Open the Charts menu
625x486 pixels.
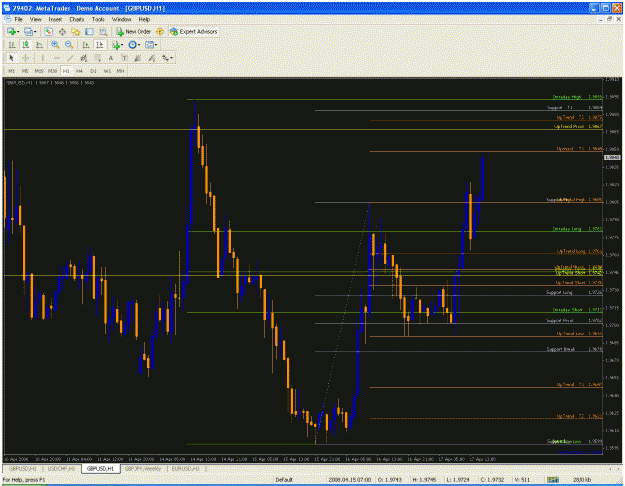[77, 19]
